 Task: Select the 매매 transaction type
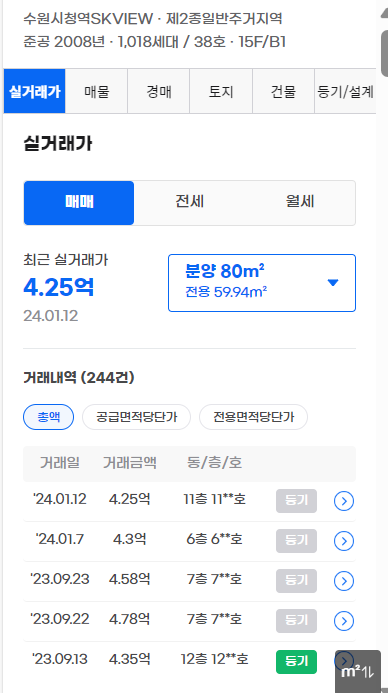[79, 203]
